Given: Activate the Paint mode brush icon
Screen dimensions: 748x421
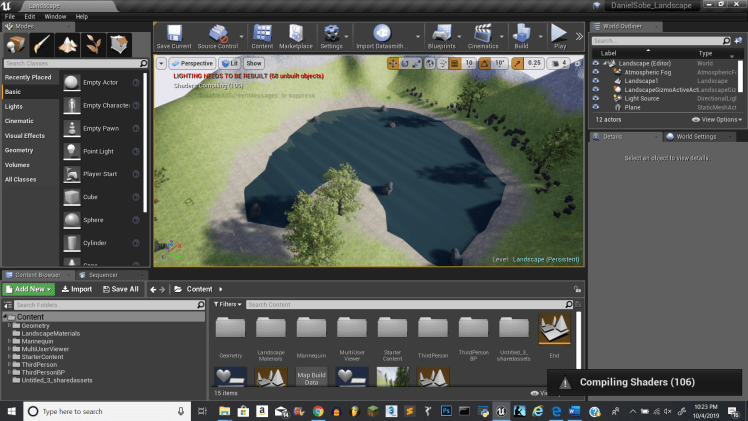Looking at the screenshot, I should [x=42, y=44].
